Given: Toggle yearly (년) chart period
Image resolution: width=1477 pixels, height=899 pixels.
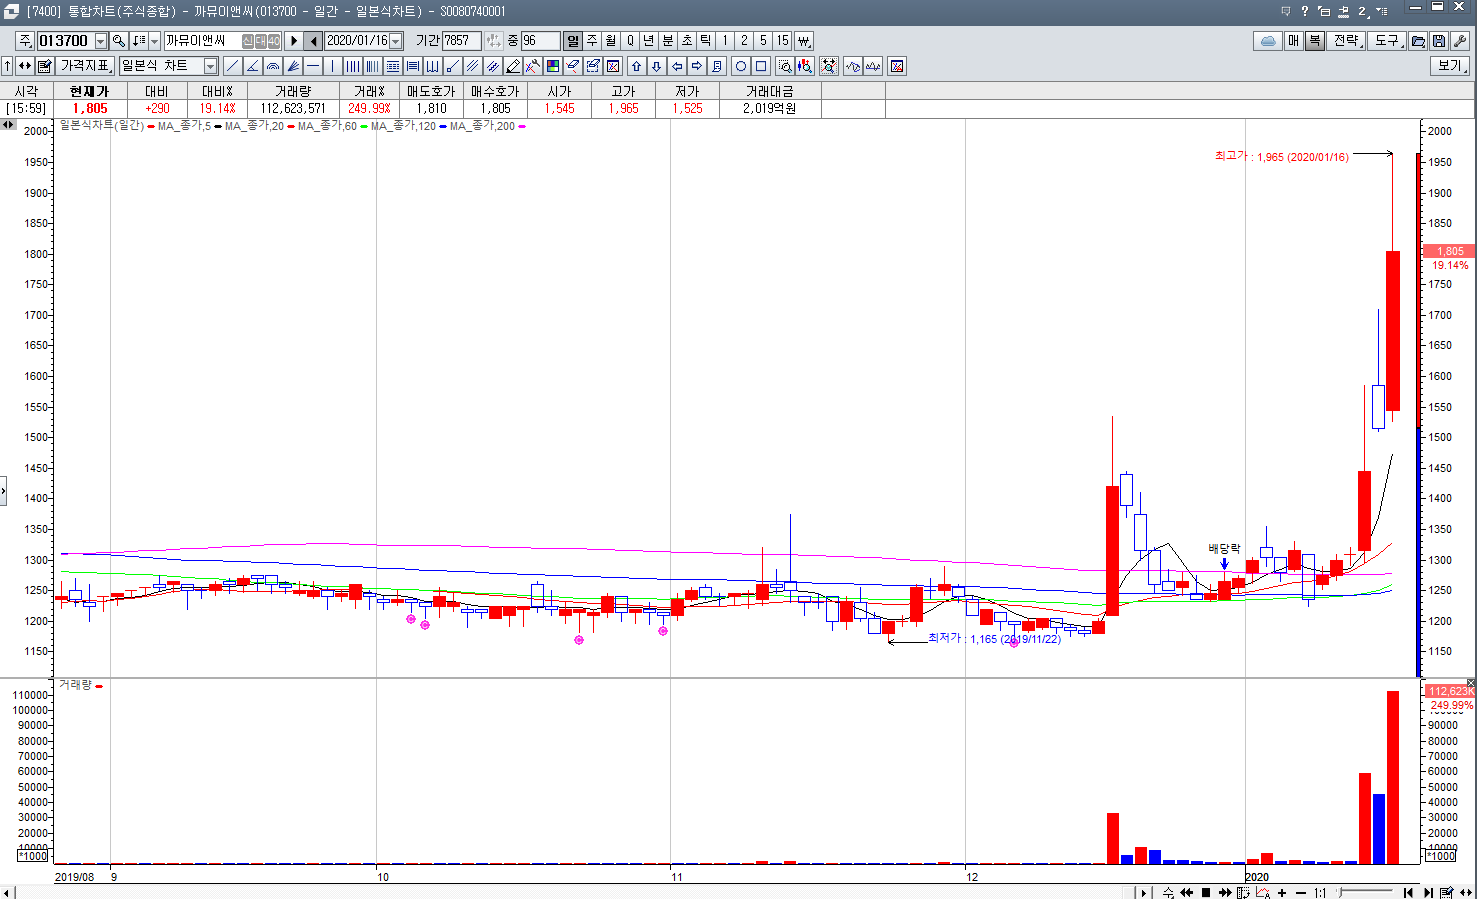Looking at the screenshot, I should pyautogui.click(x=649, y=41).
